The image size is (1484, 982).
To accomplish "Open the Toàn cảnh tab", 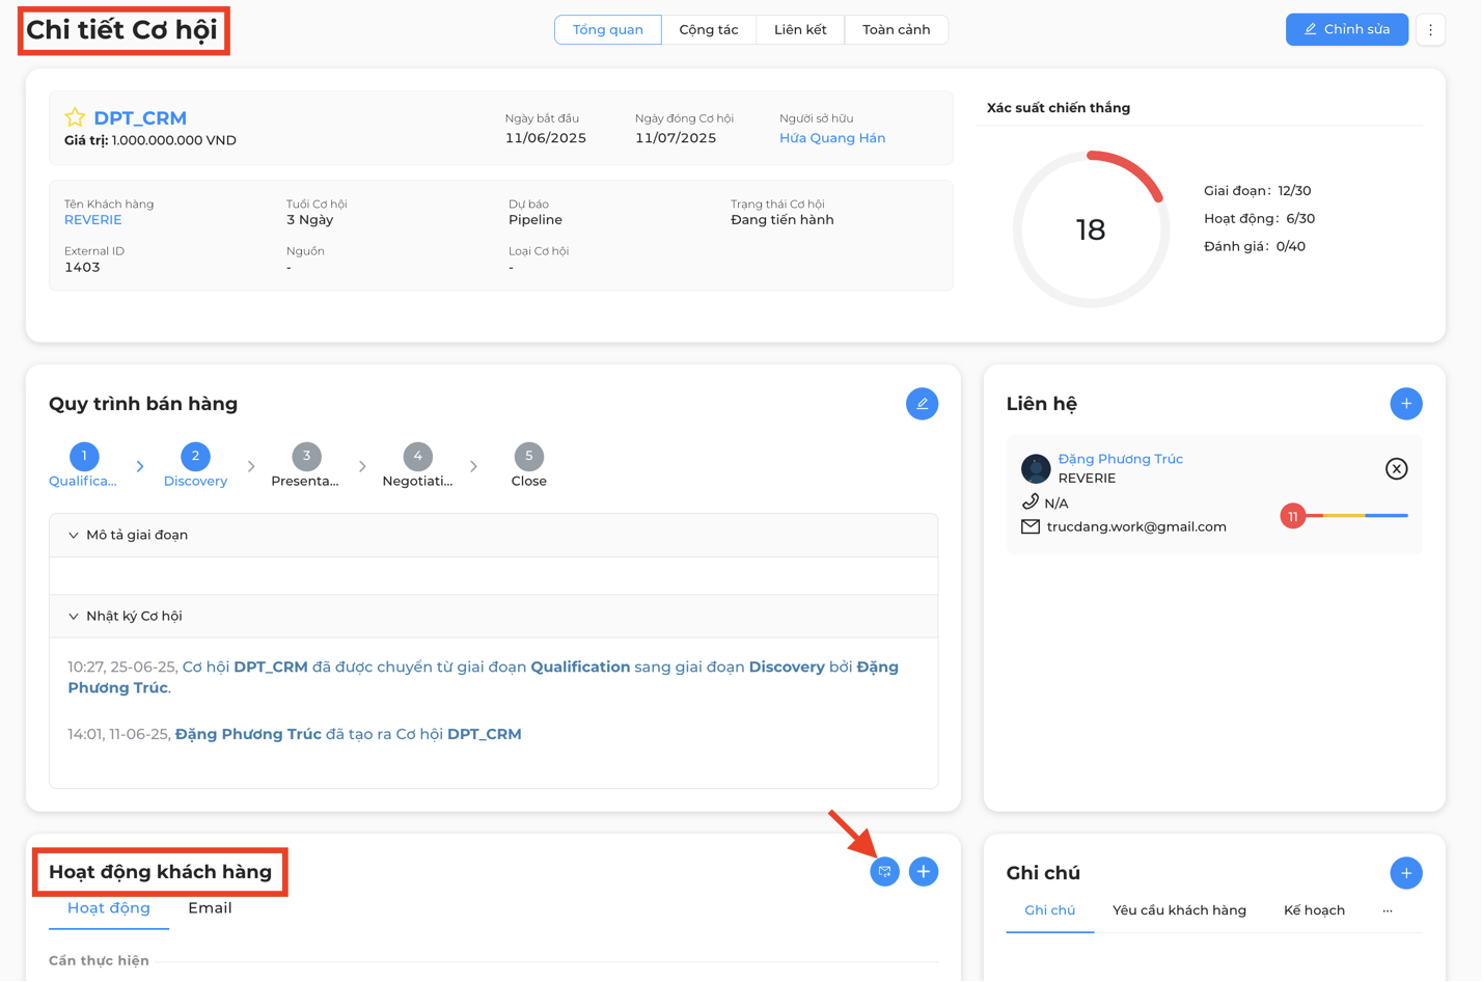I will tap(896, 30).
